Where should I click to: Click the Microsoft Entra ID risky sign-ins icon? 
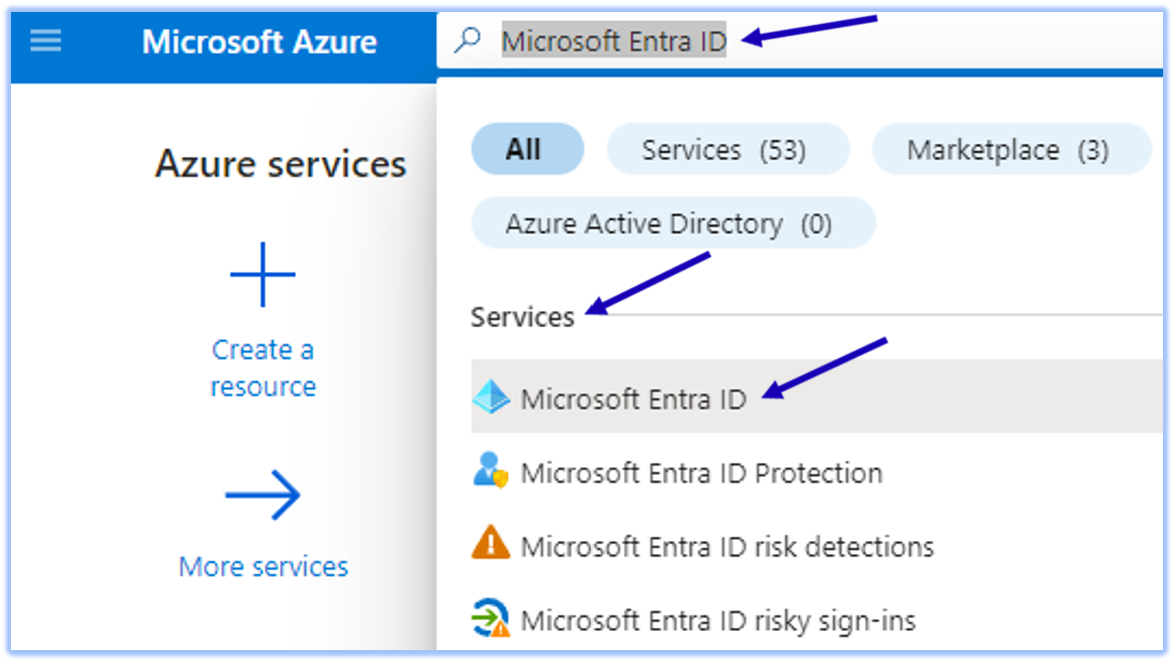pos(493,619)
